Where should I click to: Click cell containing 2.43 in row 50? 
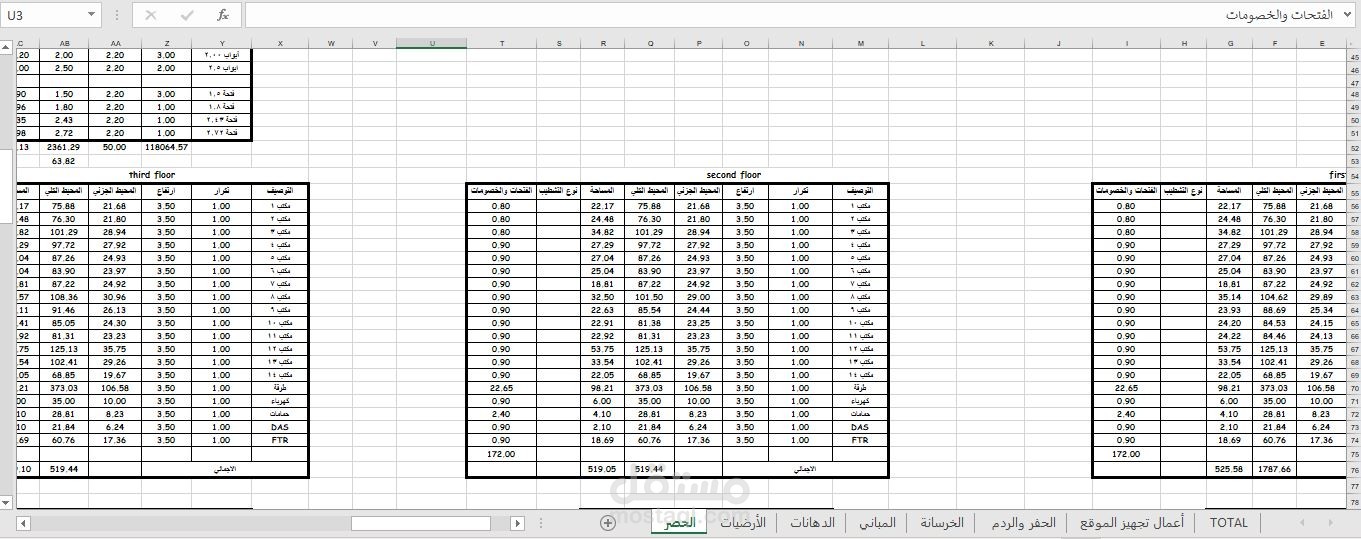[65, 119]
